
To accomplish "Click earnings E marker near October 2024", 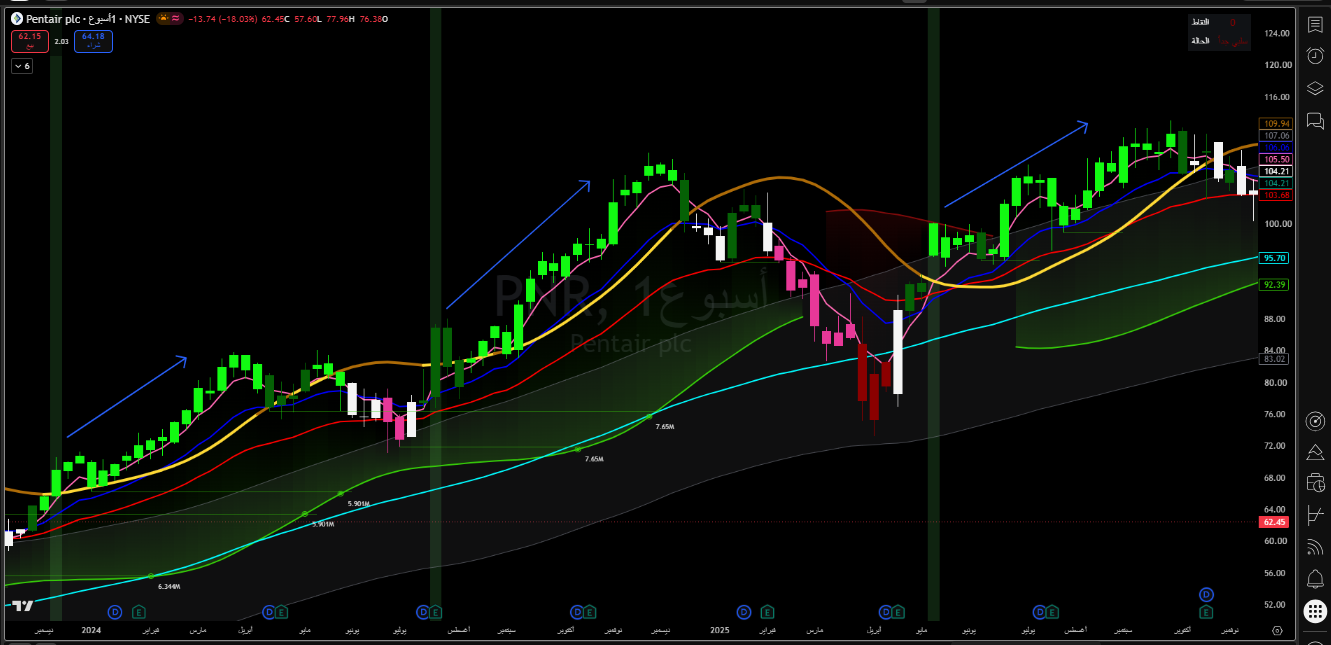I will [x=590, y=611].
